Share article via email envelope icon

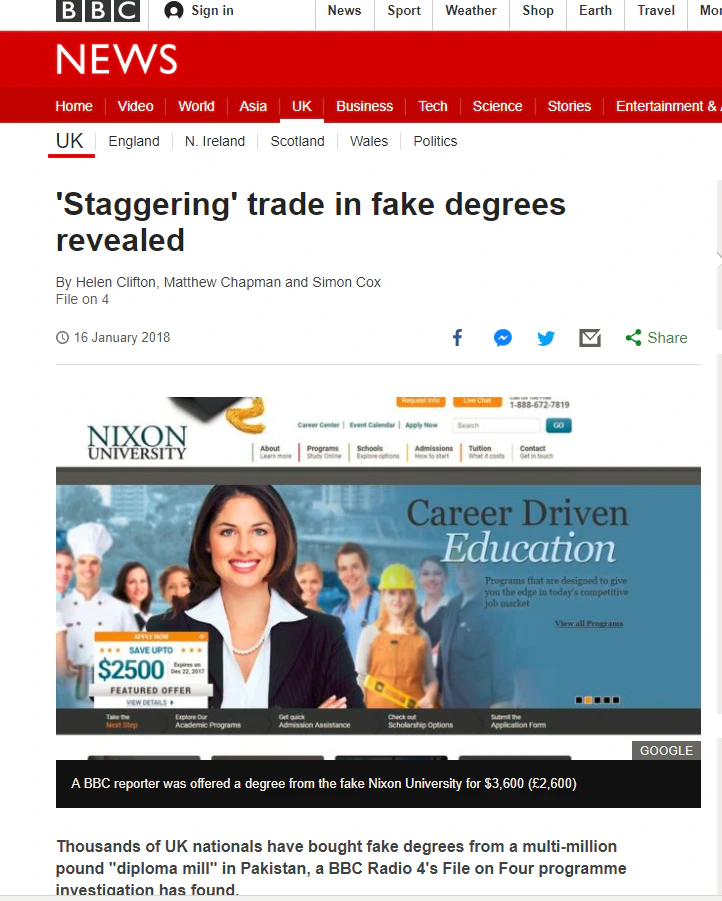(x=590, y=338)
